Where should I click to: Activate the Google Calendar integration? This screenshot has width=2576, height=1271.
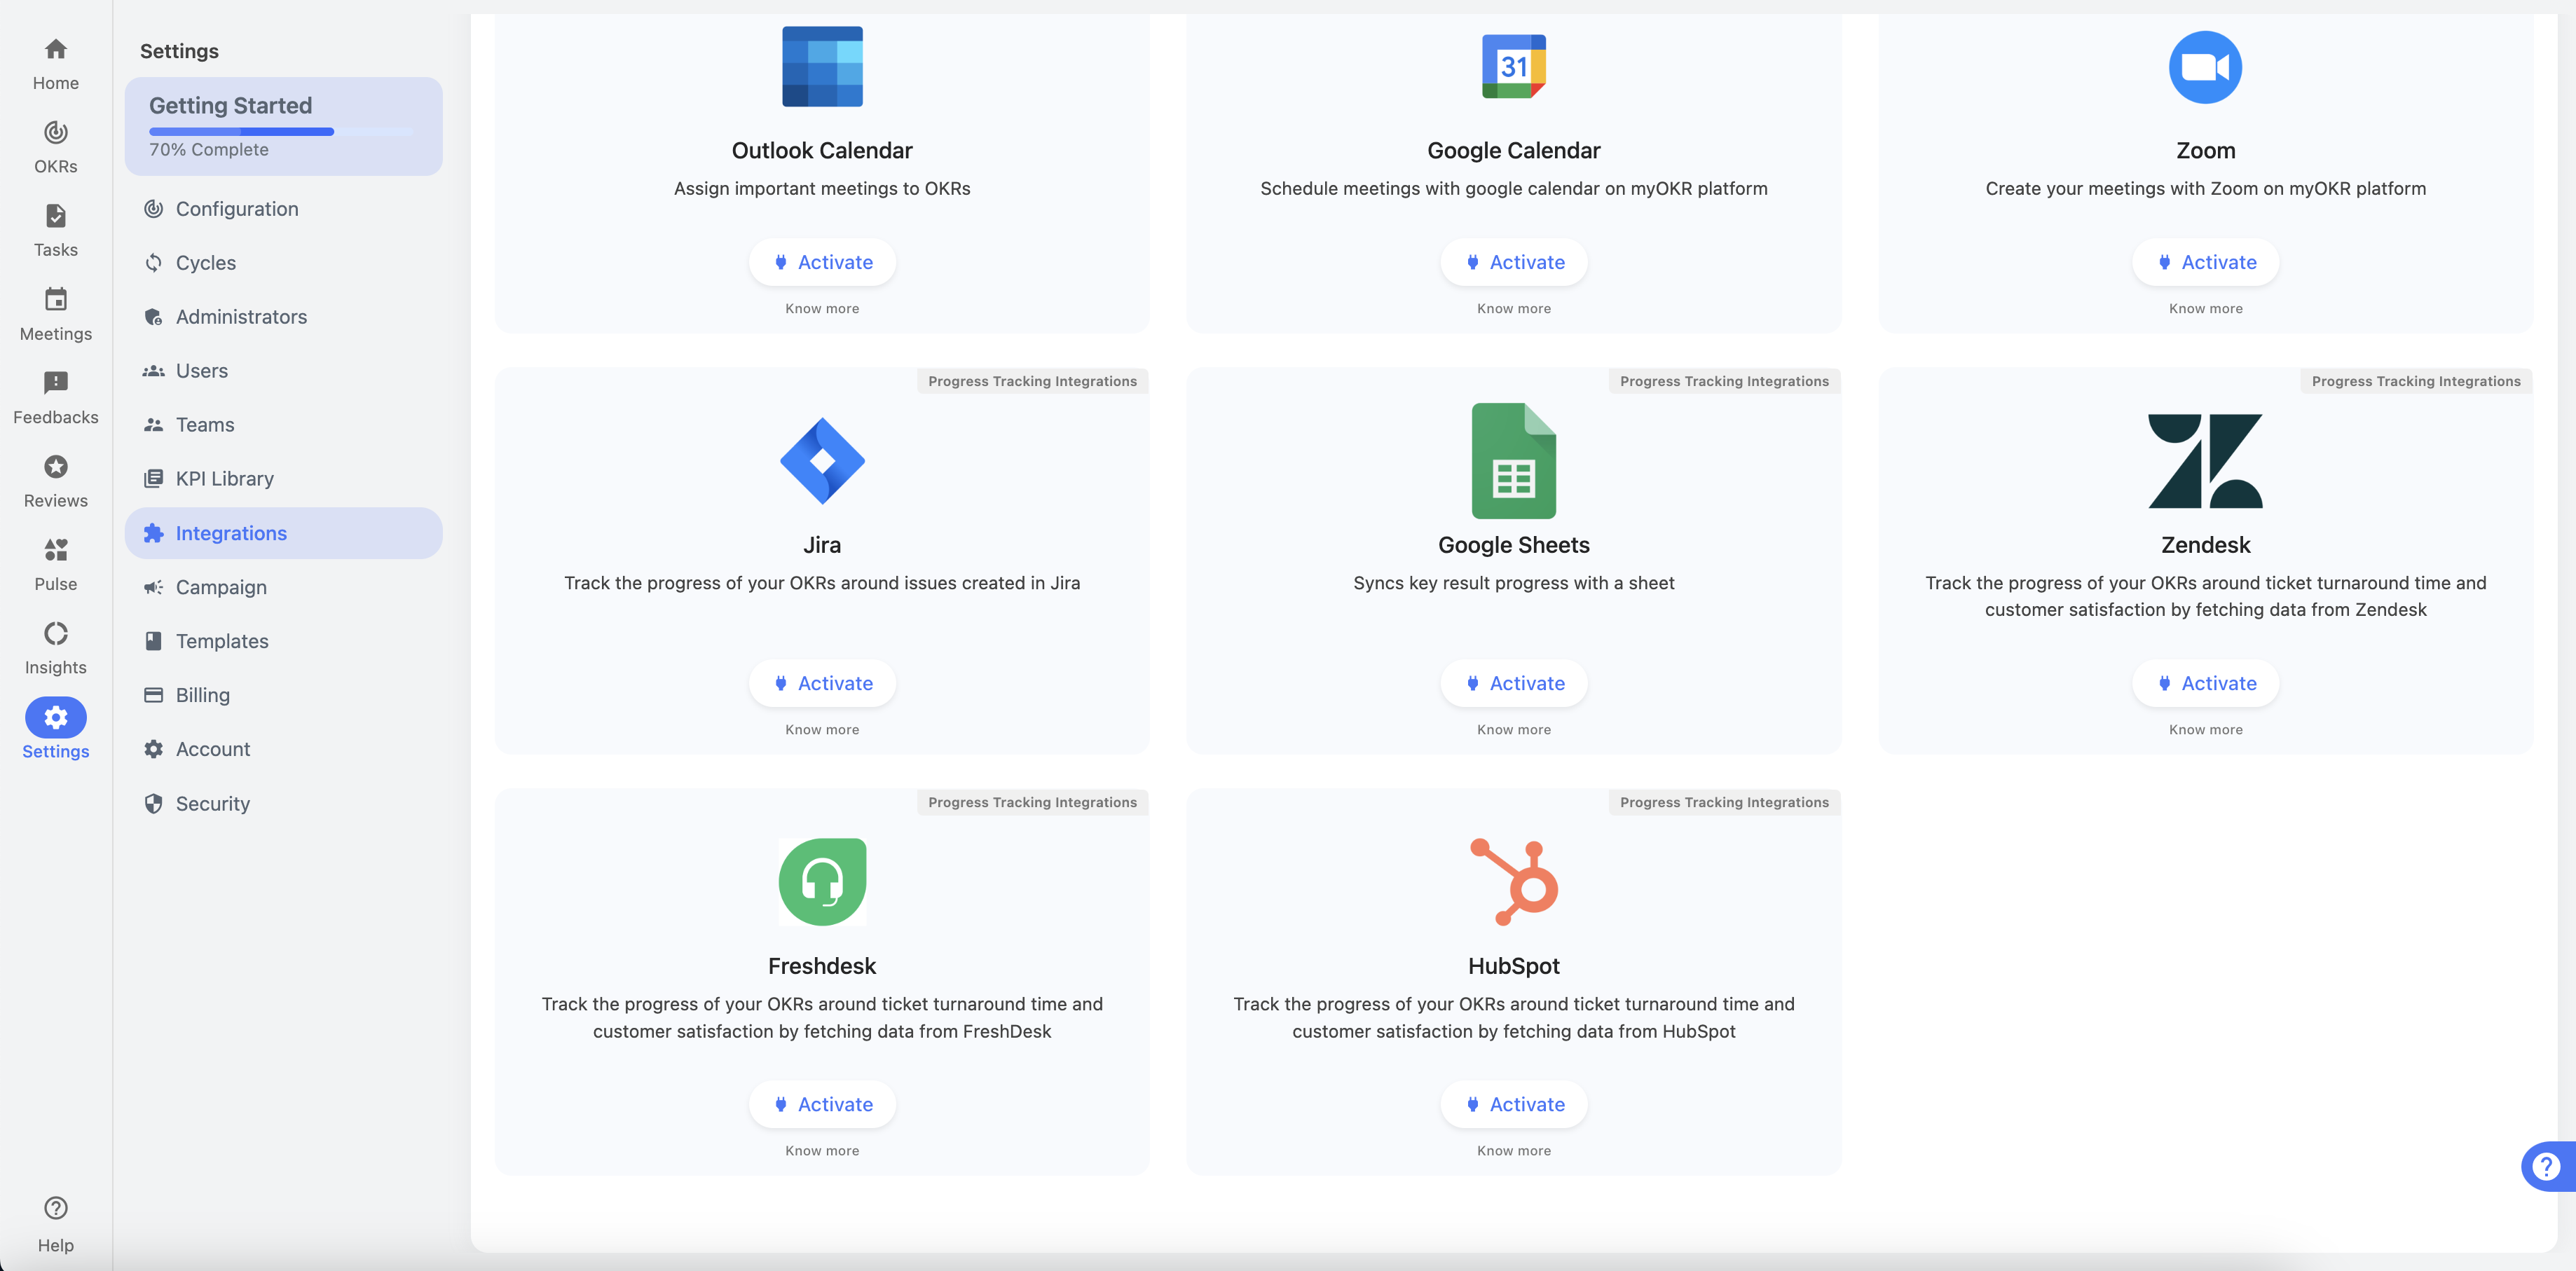coord(1513,262)
